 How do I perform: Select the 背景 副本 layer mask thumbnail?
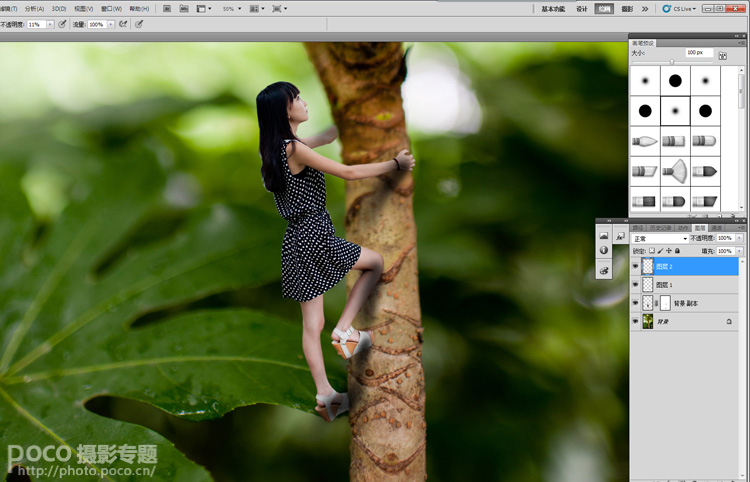pyautogui.click(x=665, y=303)
